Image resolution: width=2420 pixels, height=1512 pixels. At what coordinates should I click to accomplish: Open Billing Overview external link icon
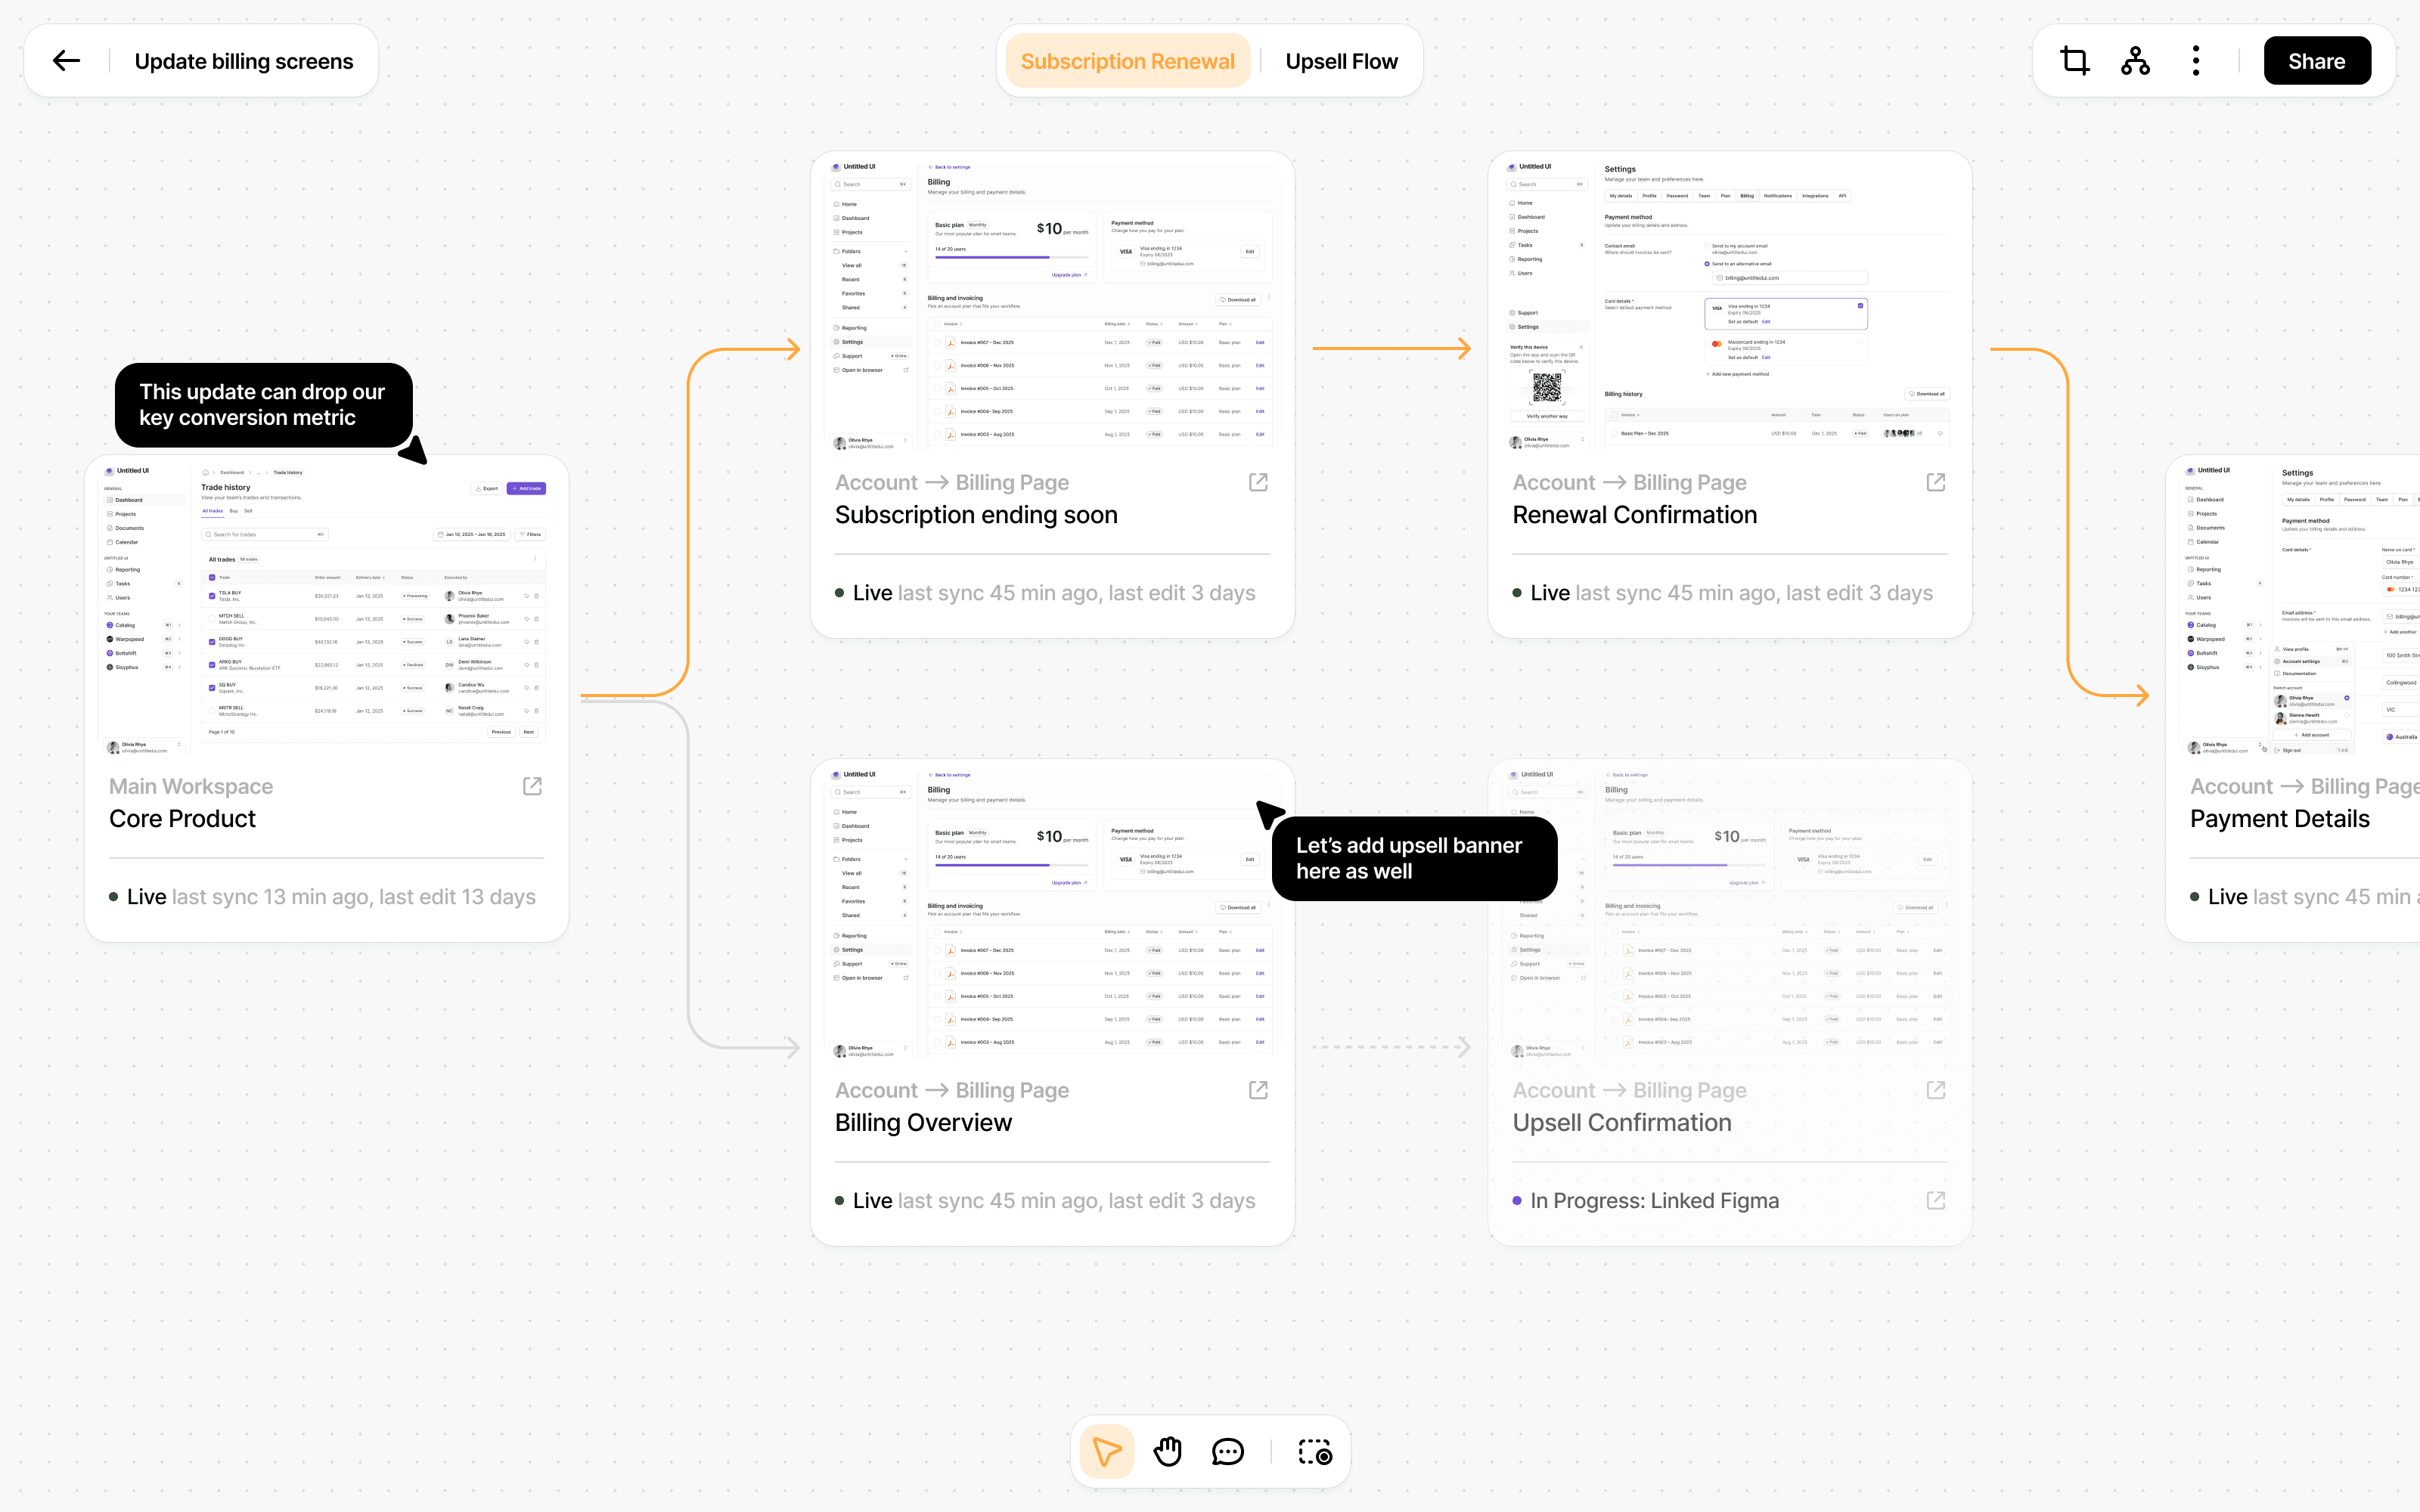(x=1258, y=1090)
